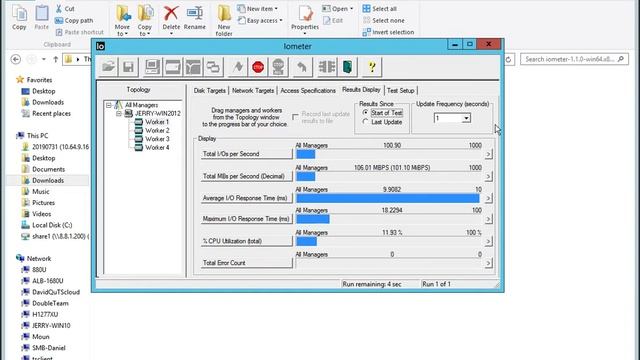Select Worker 3 in the Topology tree
Image resolution: width=640 pixels, height=360 pixels.
click(152, 139)
